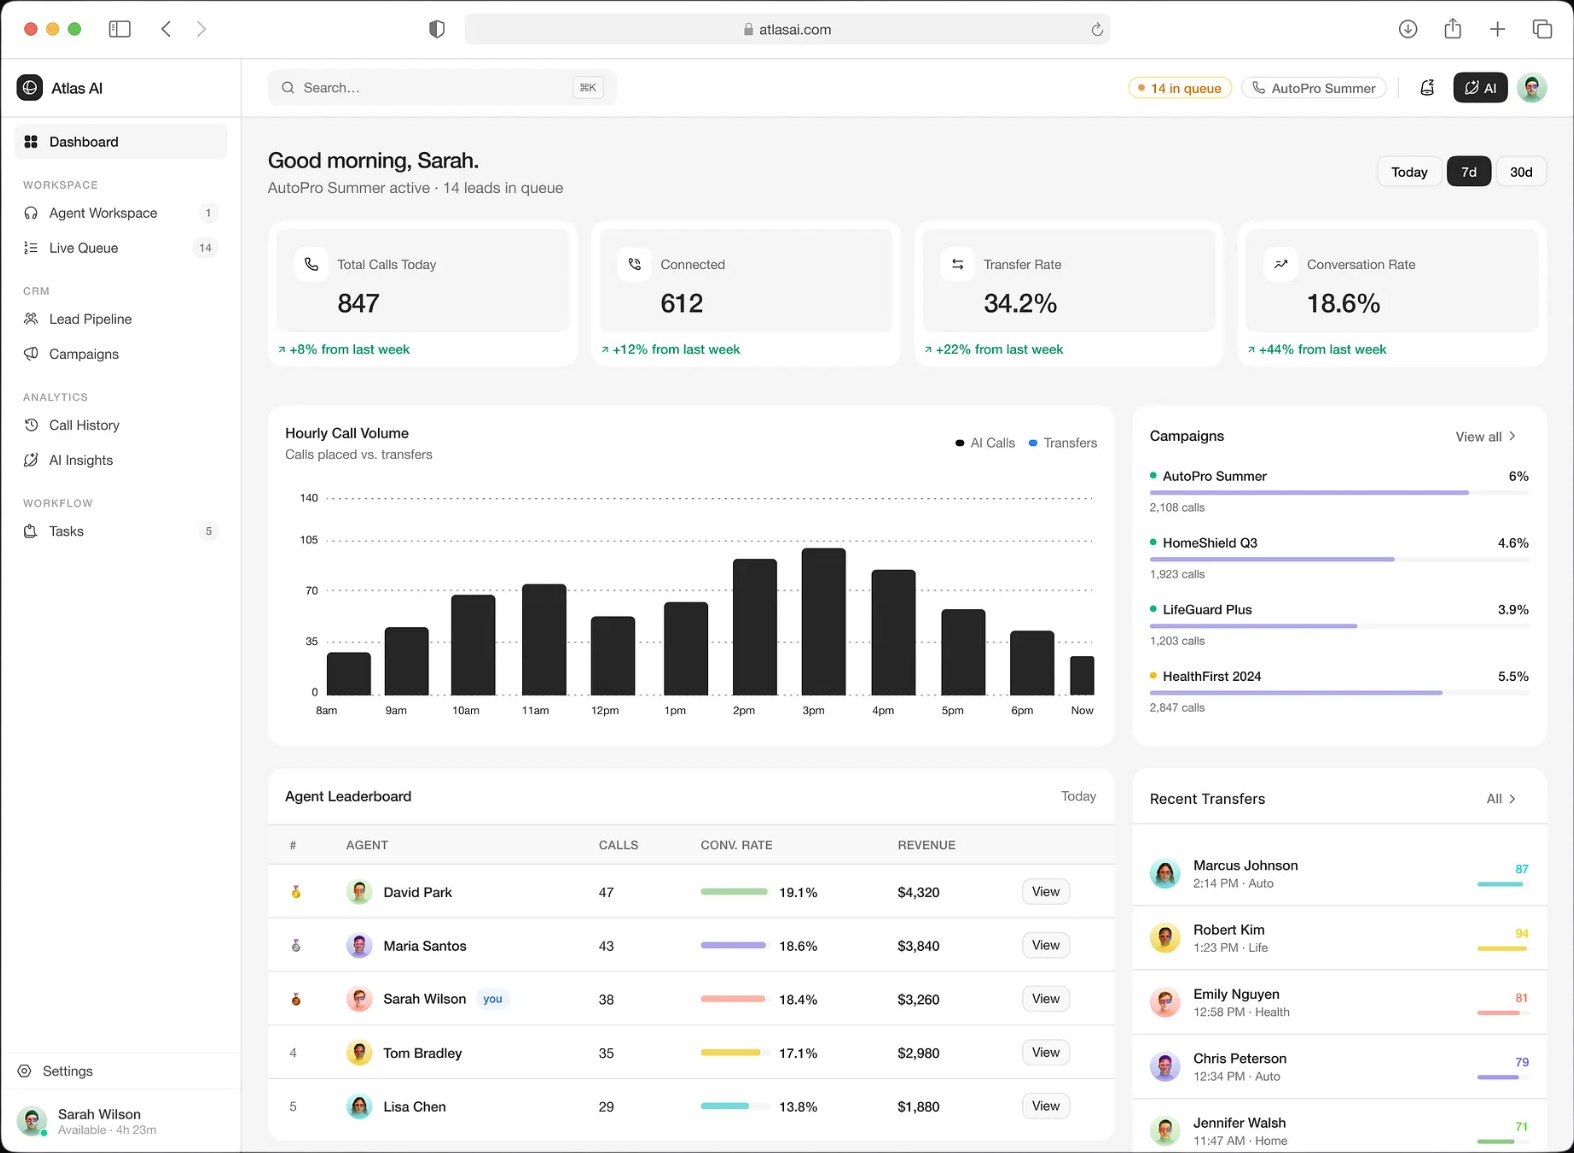Select the 7d range tab
The width and height of the screenshot is (1574, 1153).
click(1469, 172)
